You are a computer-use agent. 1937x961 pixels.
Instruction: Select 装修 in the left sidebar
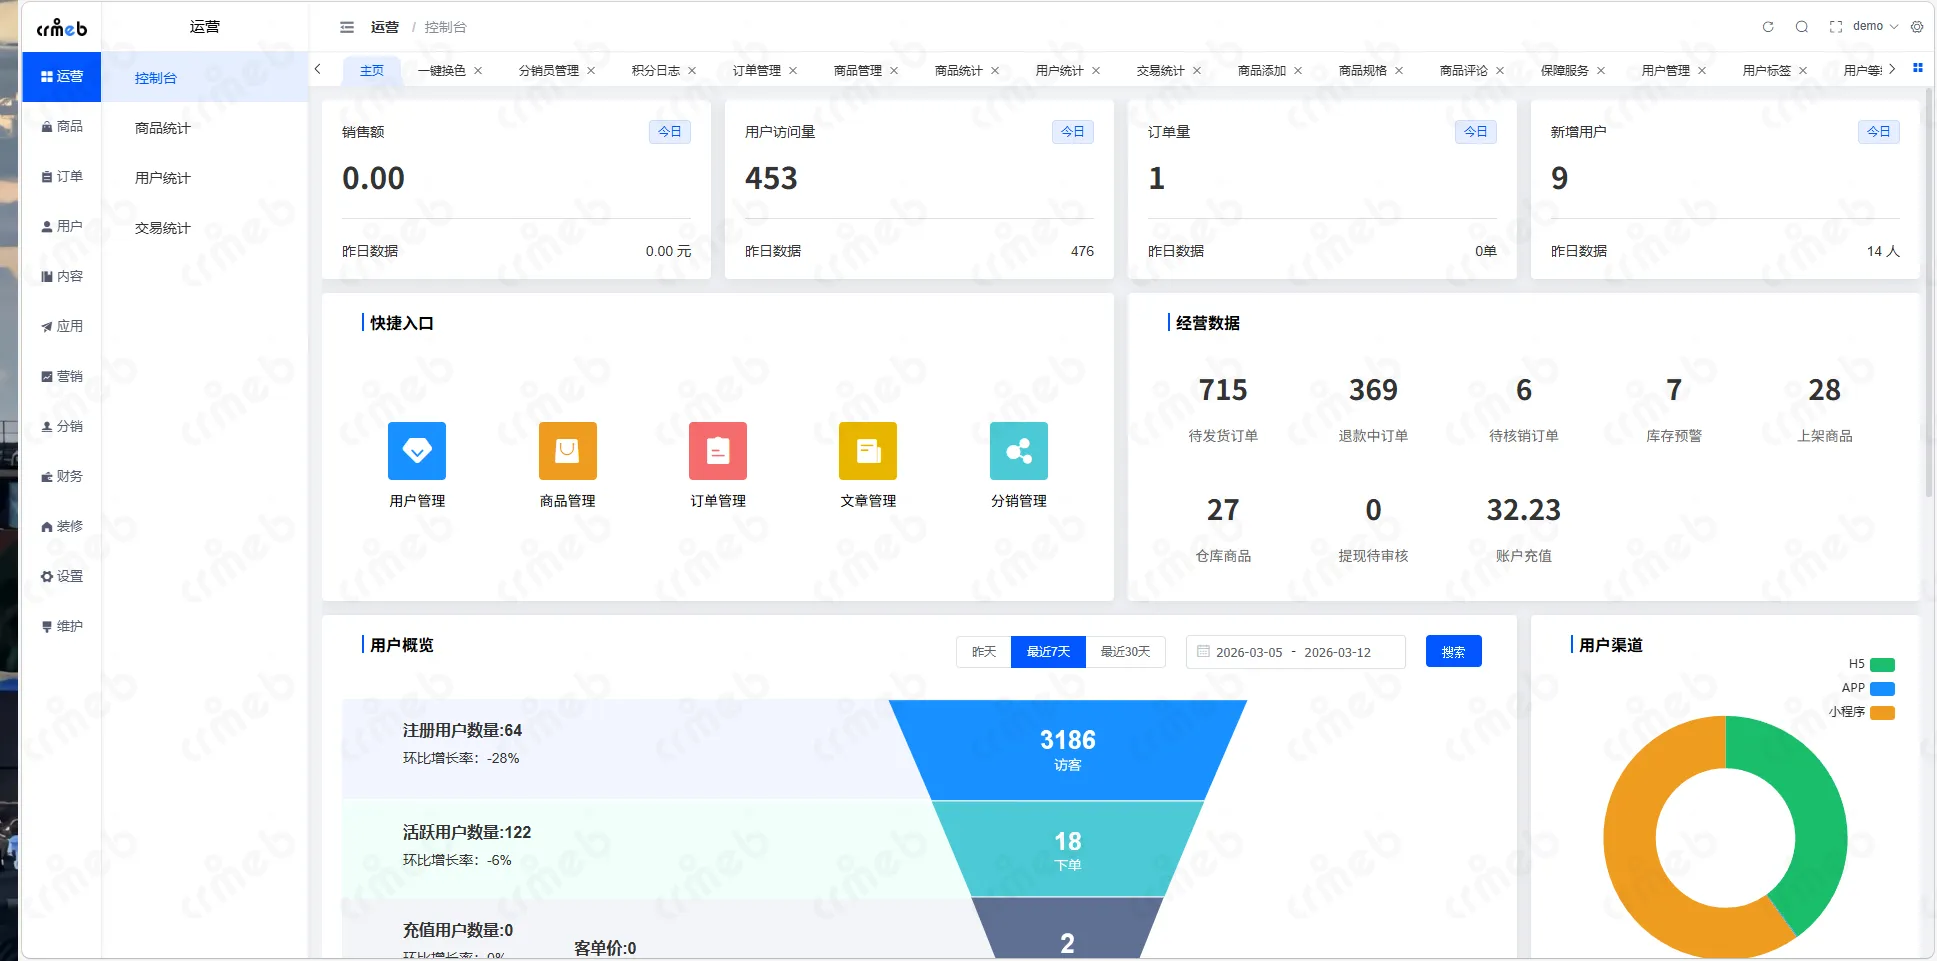click(61, 526)
